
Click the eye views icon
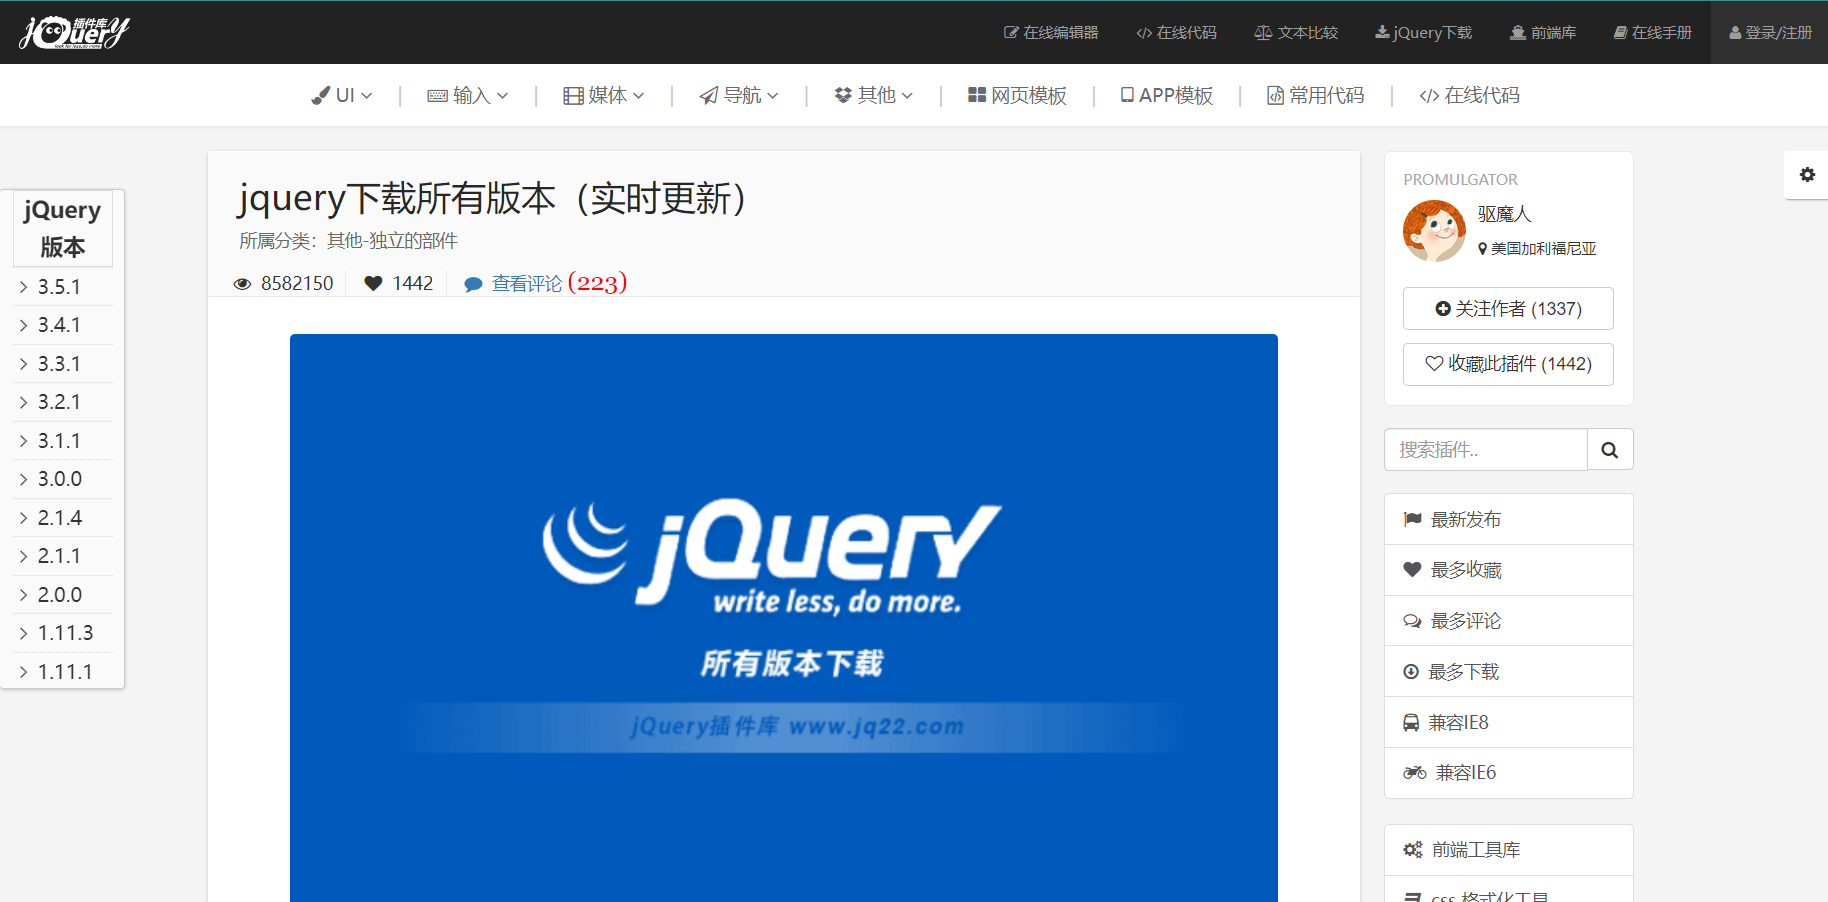(242, 284)
